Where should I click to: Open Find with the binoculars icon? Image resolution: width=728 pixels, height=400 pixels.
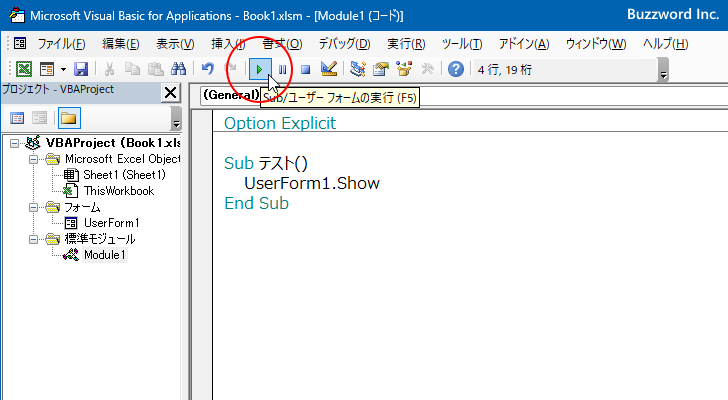point(178,70)
